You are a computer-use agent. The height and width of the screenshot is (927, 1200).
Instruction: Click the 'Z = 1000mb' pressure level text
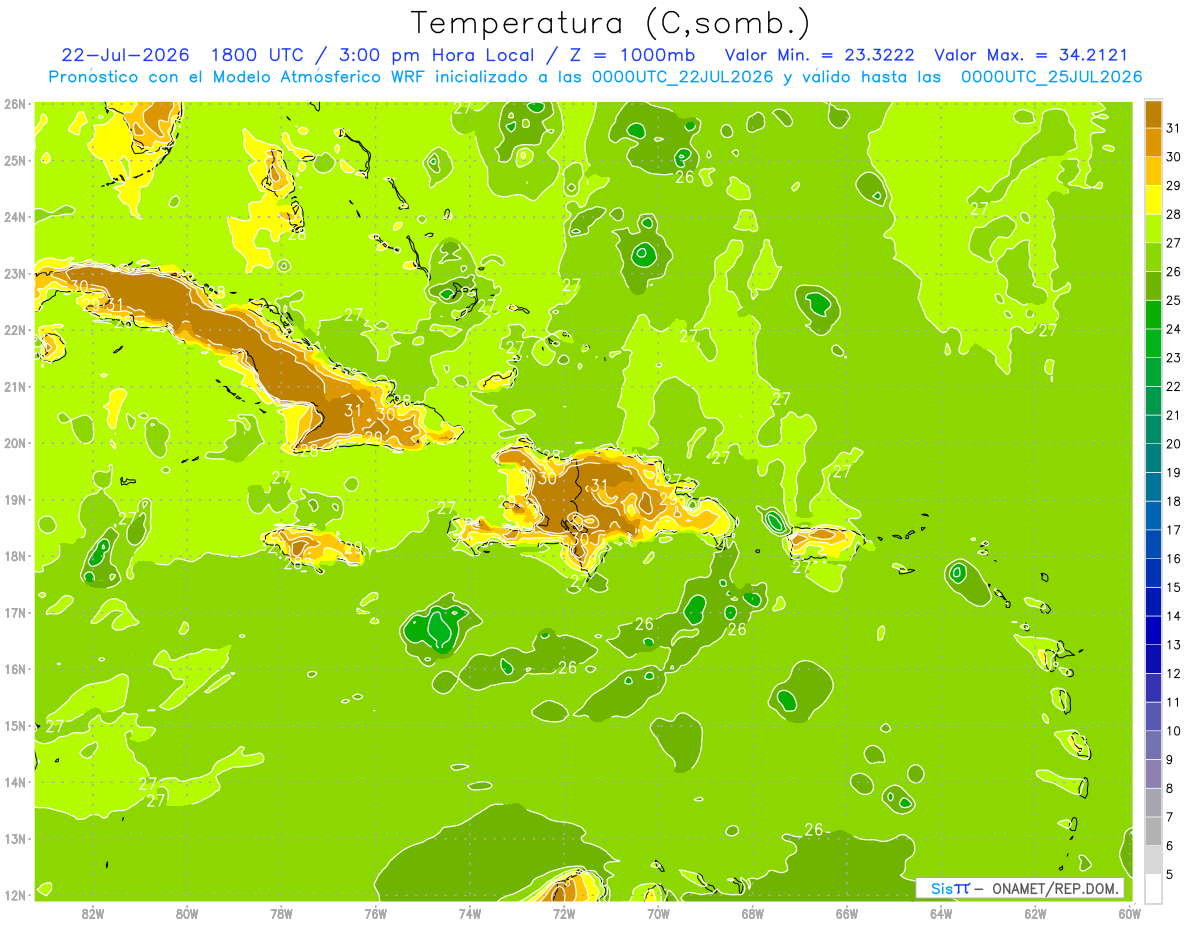point(631,55)
